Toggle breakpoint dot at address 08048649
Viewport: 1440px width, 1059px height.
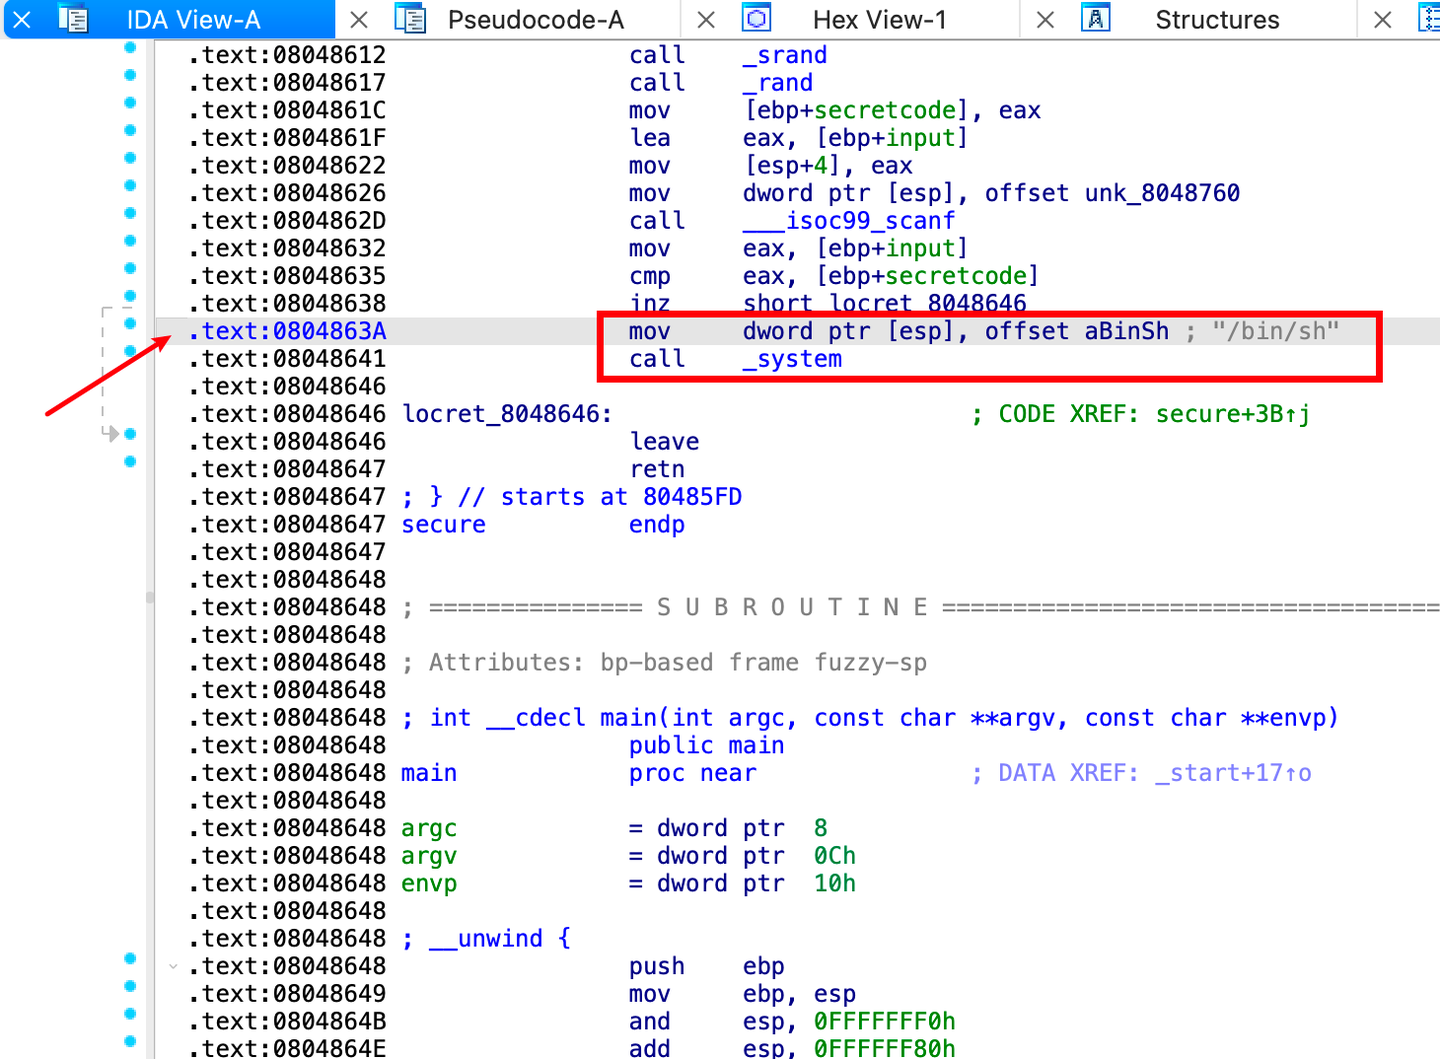click(130, 986)
